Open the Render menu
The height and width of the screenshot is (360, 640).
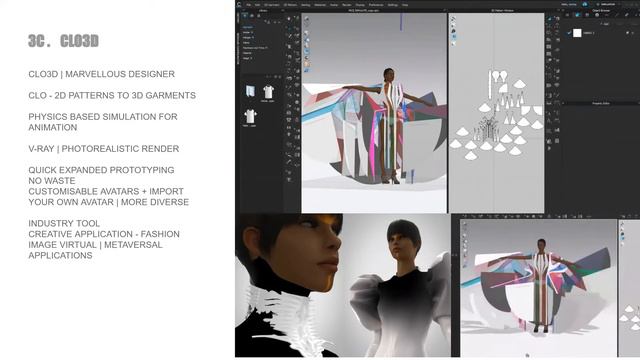(347, 5)
